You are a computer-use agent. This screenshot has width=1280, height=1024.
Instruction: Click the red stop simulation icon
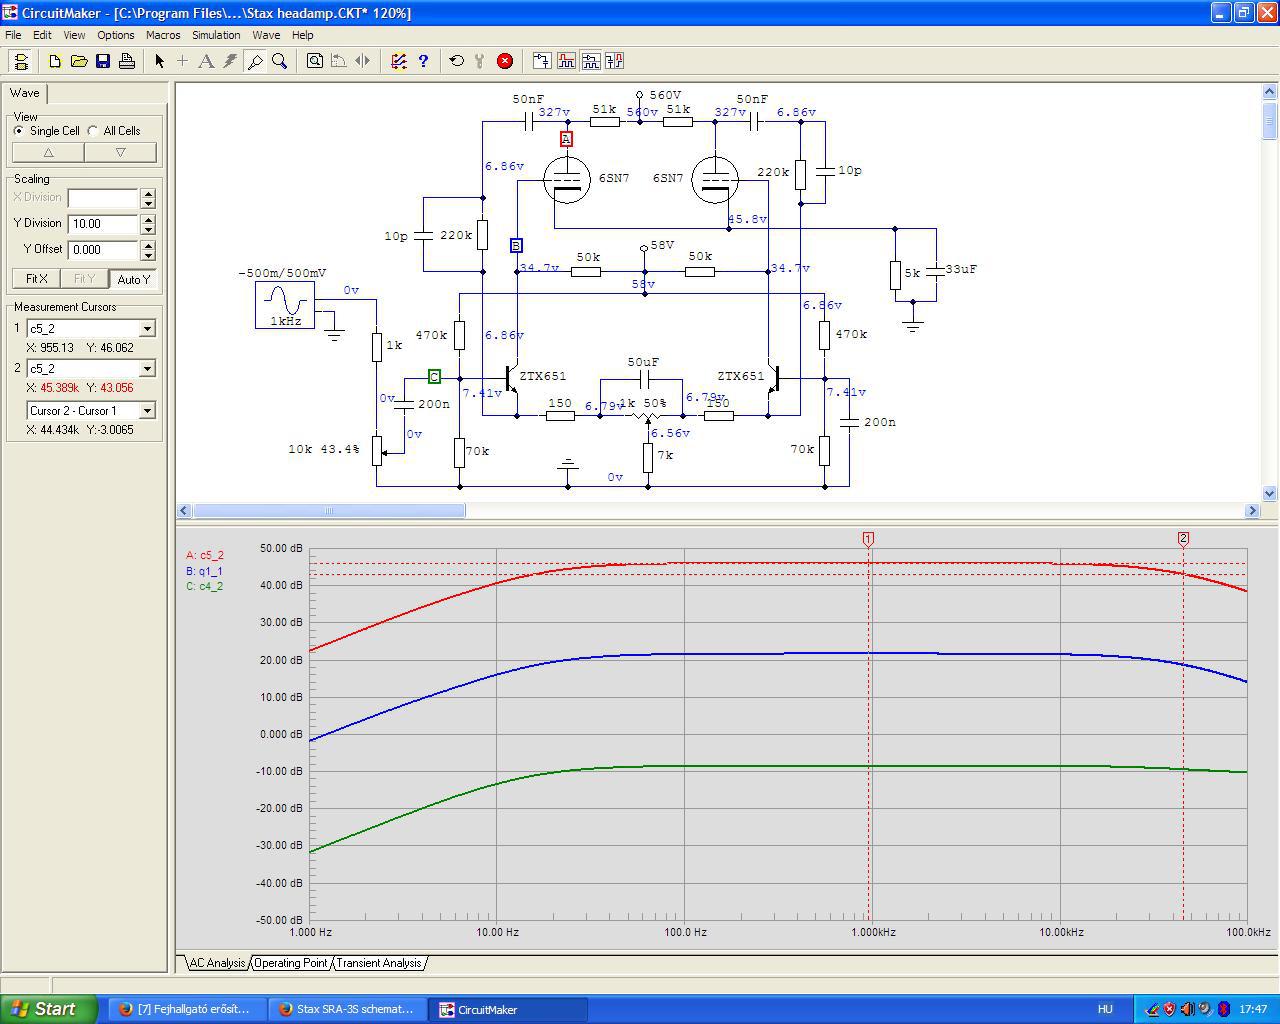click(505, 61)
